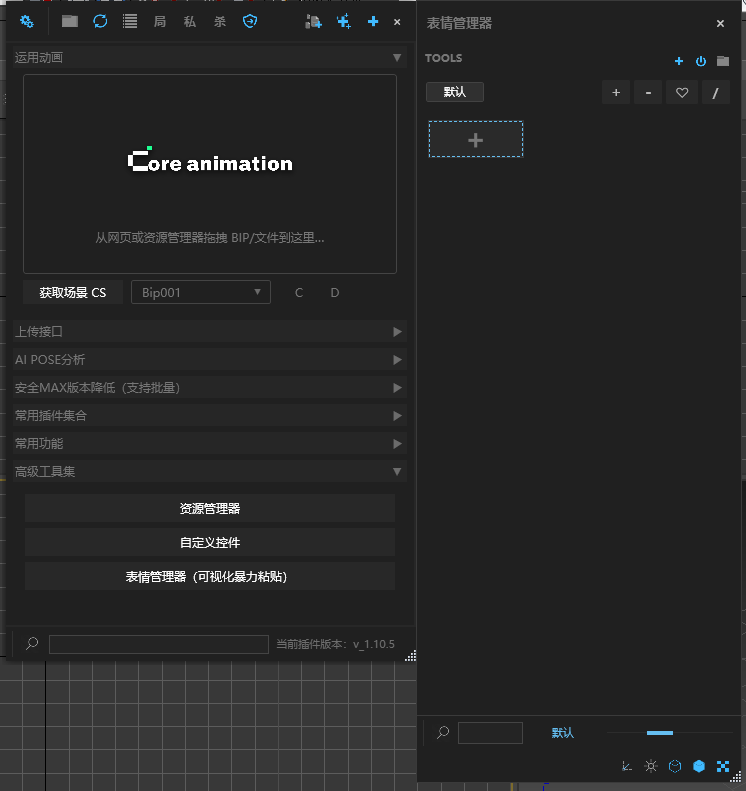
Task: Click the gray + button in 表情管理器
Action: click(616, 93)
